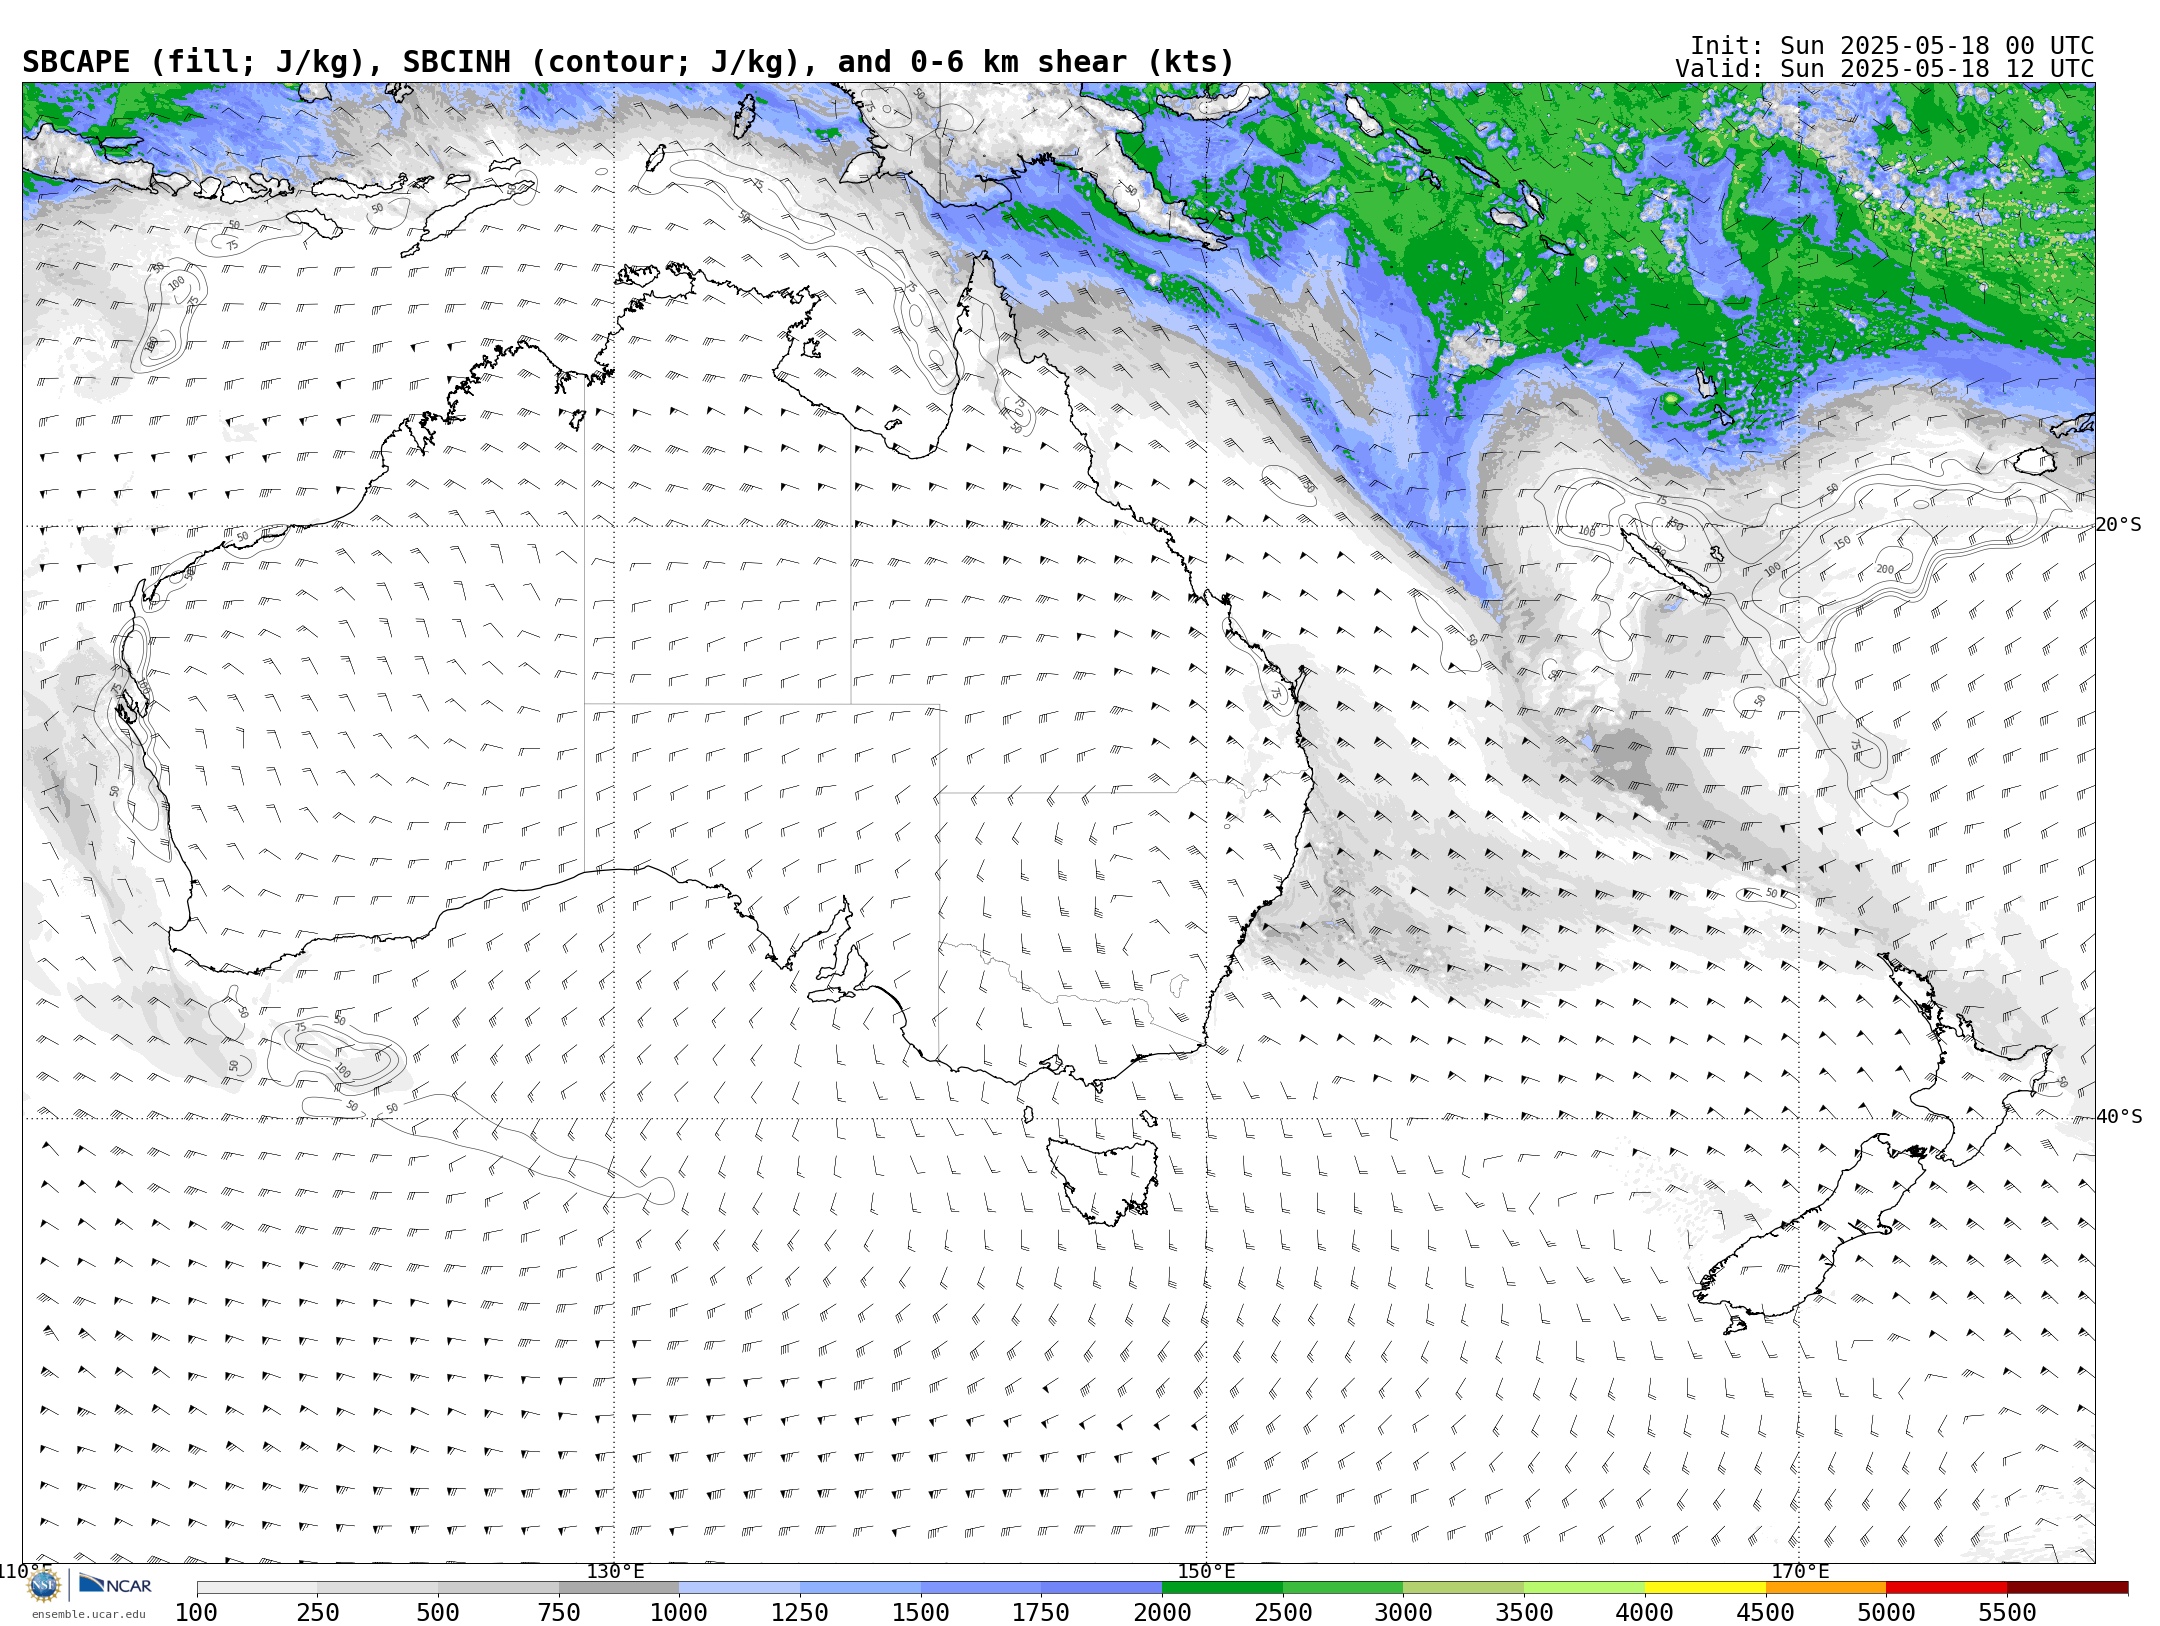The image size is (2160, 1626).
Task: Click the 40°S latitude label
Action: point(2119,1117)
